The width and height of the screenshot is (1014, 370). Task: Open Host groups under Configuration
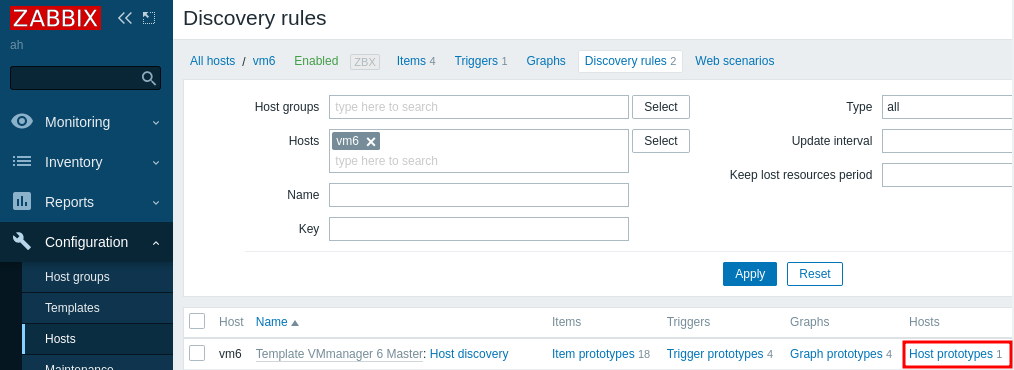point(77,277)
